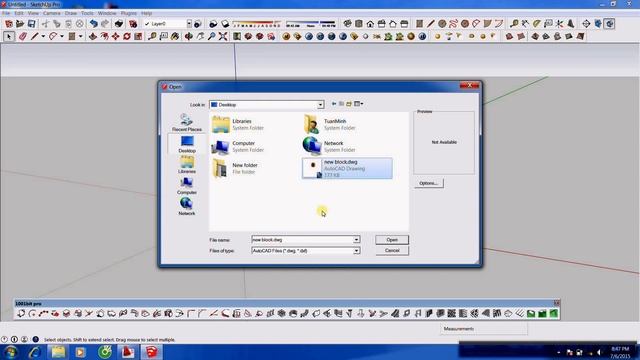Screen dimensions: 640x360
Task: Expand the Layer0 layer dropdown
Action: tap(189, 24)
